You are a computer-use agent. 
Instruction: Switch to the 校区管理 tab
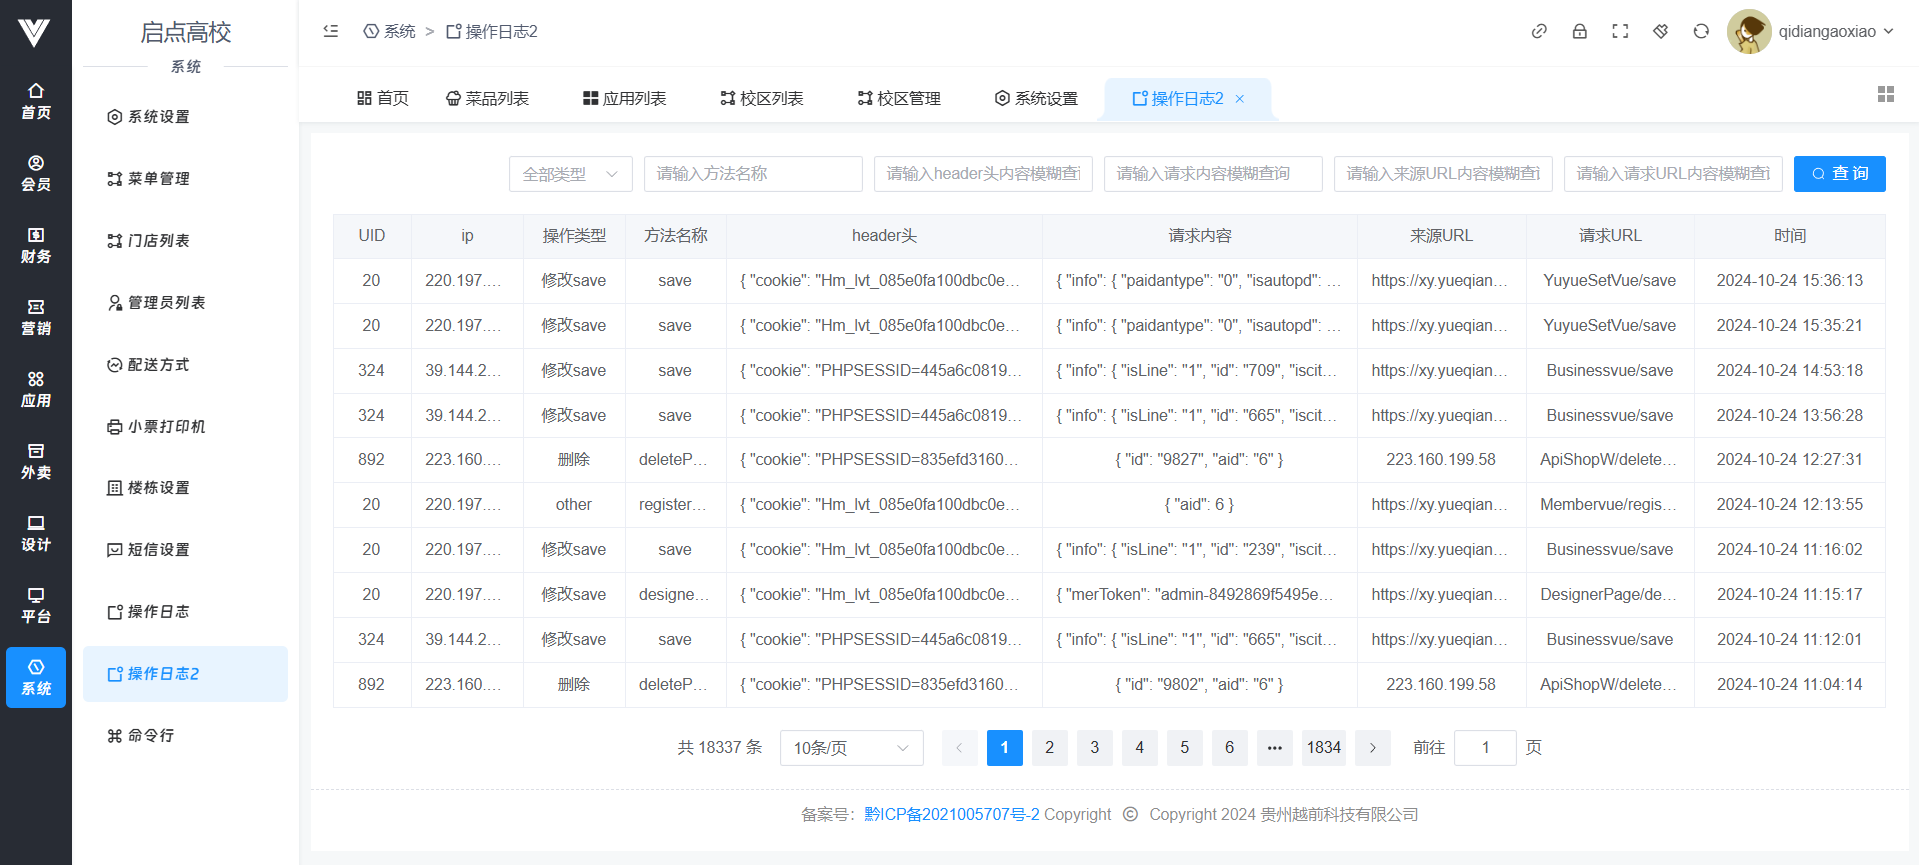tap(898, 98)
